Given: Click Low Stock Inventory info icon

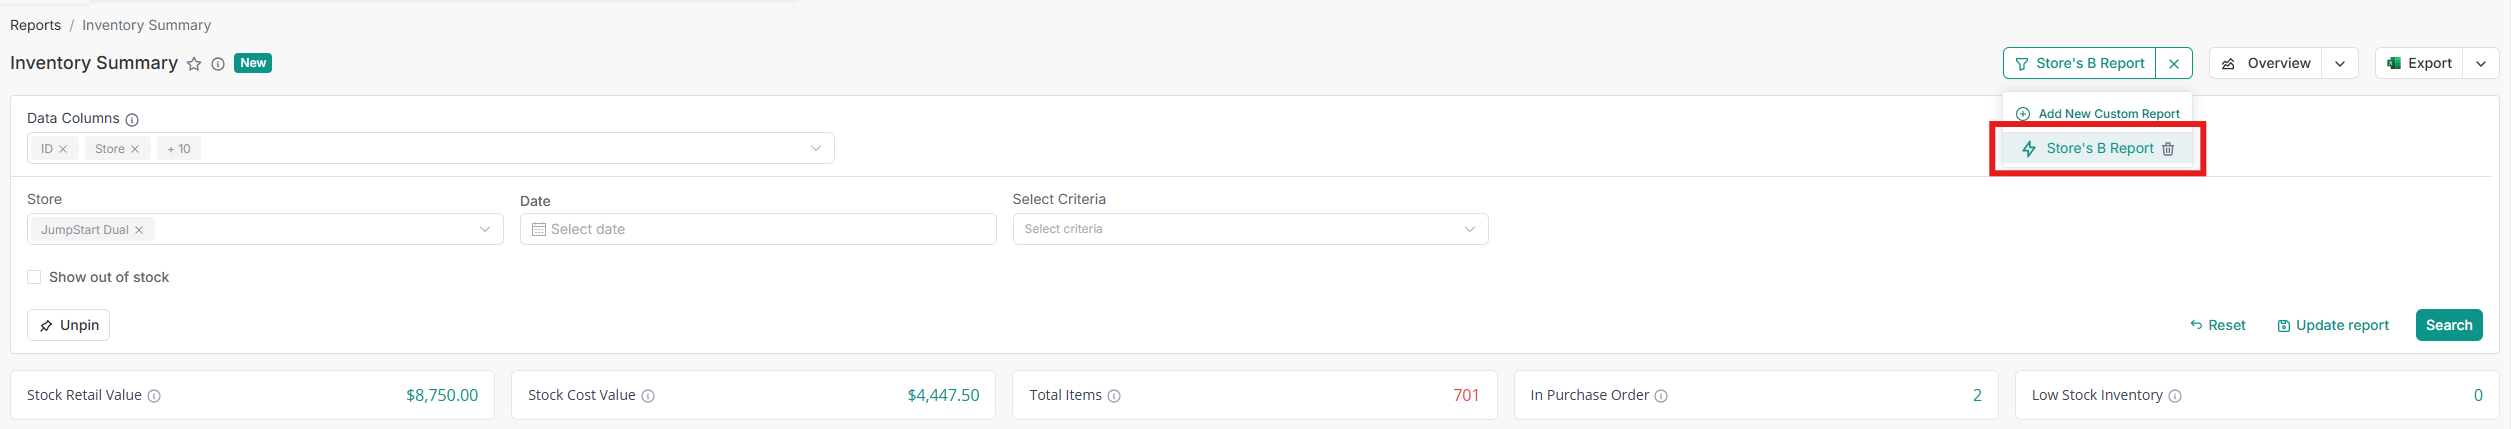Looking at the screenshot, I should point(2175,396).
